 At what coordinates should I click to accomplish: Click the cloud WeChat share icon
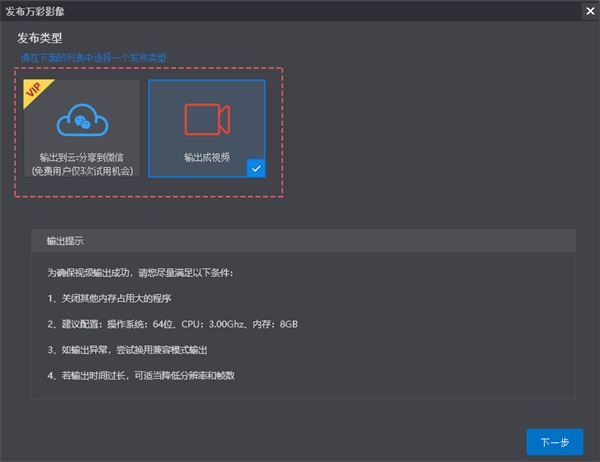pos(82,122)
